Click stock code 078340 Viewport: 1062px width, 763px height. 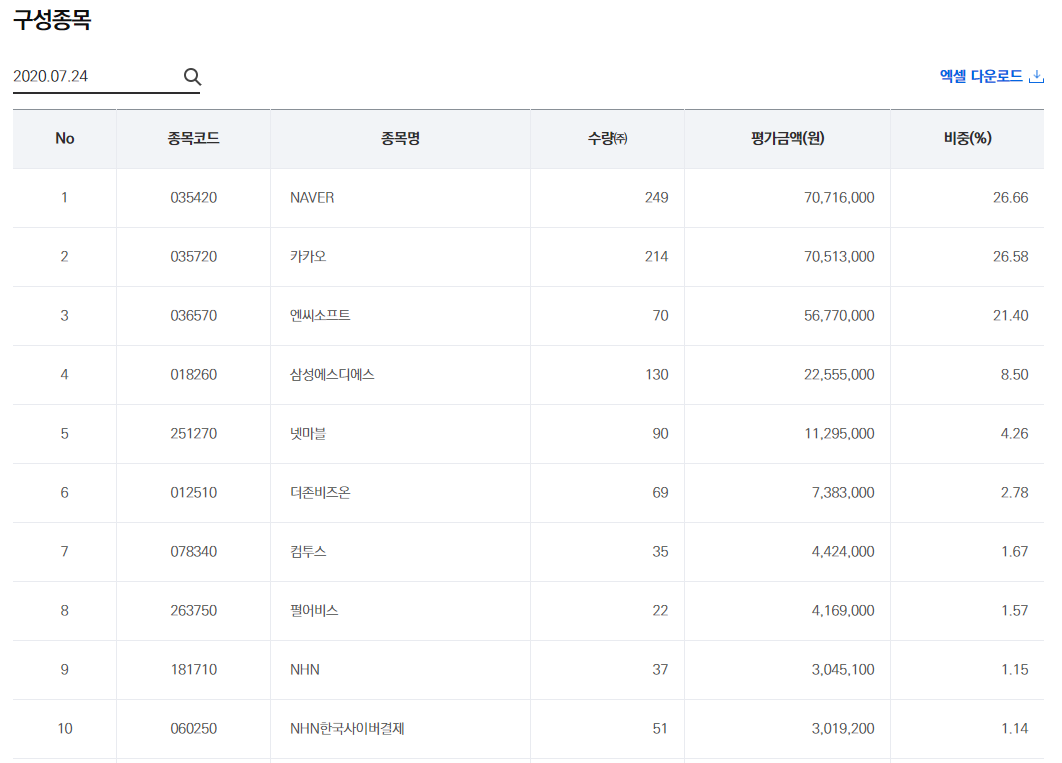[194, 551]
